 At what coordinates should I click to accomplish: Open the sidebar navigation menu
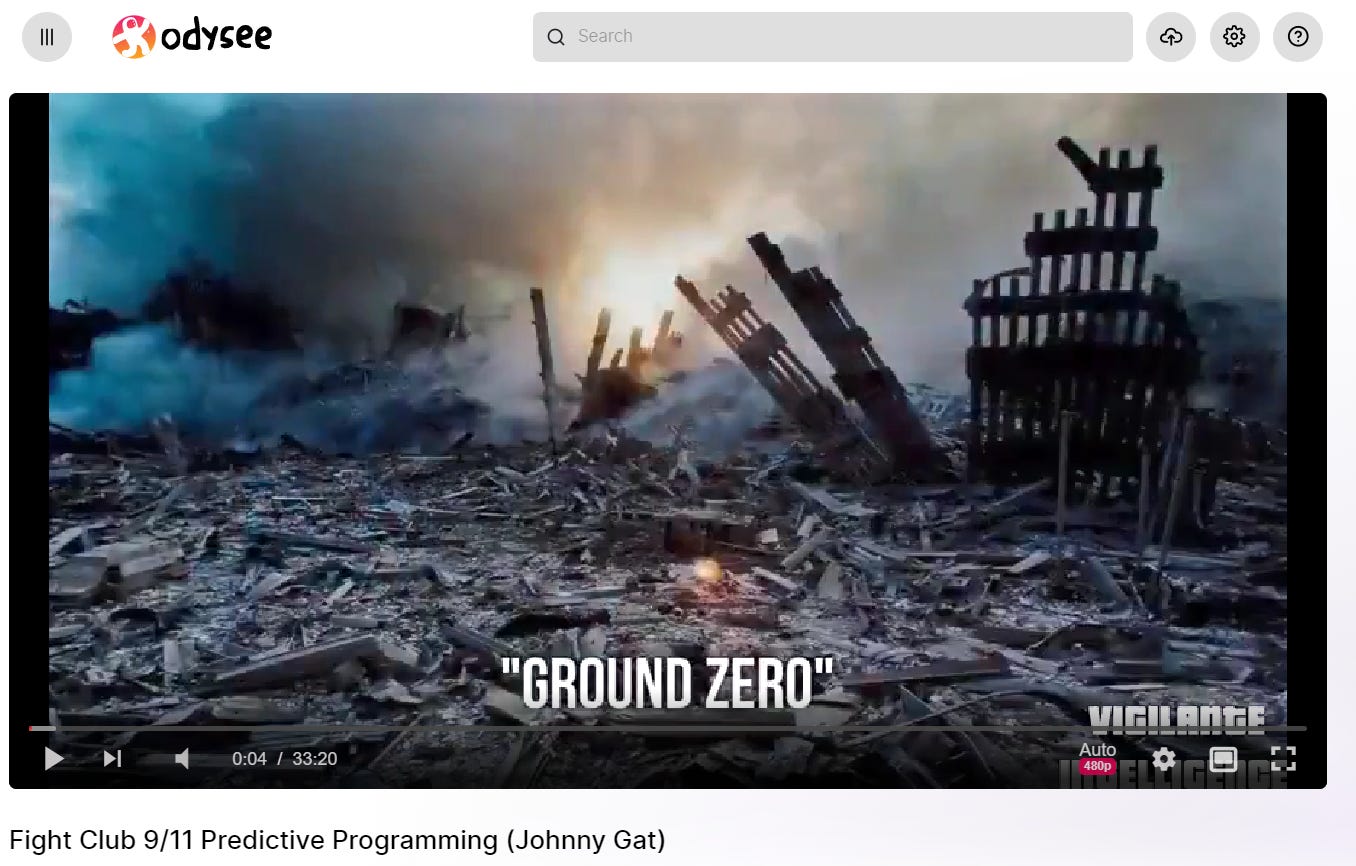[x=47, y=37]
